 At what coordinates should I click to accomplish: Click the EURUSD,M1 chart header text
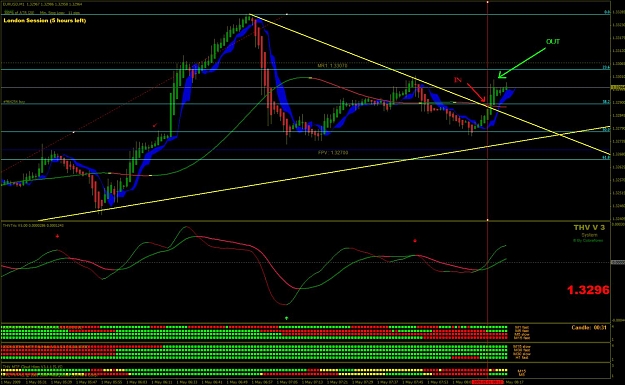point(43,4)
